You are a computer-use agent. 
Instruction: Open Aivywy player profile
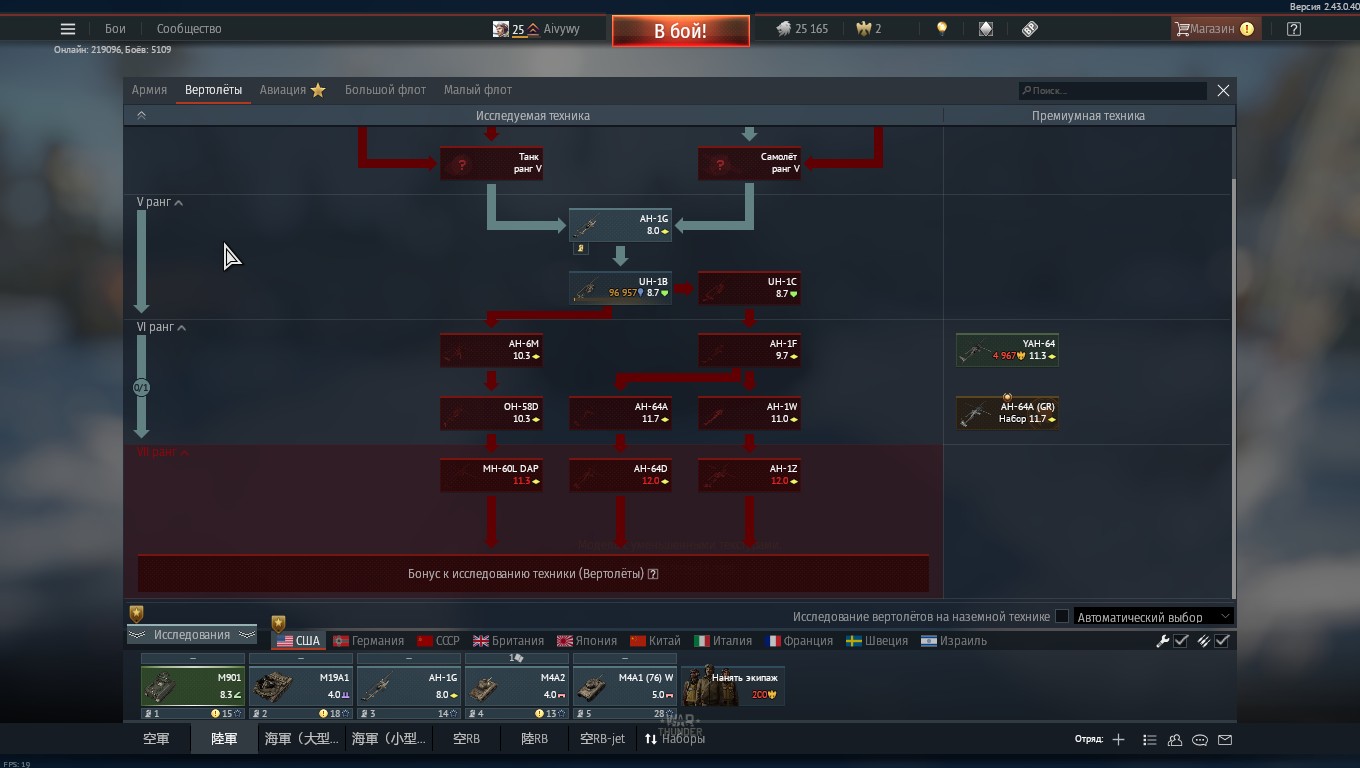[x=536, y=29]
